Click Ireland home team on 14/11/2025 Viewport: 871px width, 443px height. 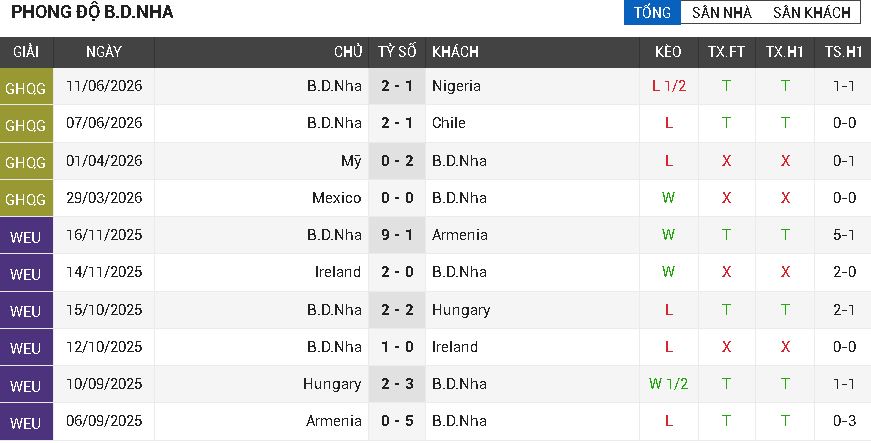338,272
